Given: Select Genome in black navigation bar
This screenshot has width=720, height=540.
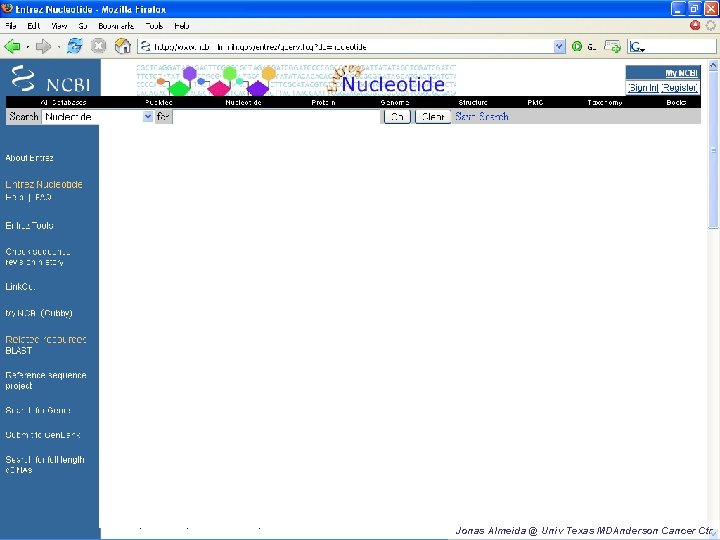Looking at the screenshot, I should tap(395, 102).
